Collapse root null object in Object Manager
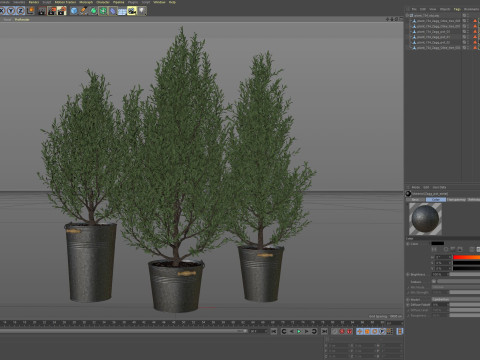This screenshot has width=480, height=360. [x=407, y=15]
